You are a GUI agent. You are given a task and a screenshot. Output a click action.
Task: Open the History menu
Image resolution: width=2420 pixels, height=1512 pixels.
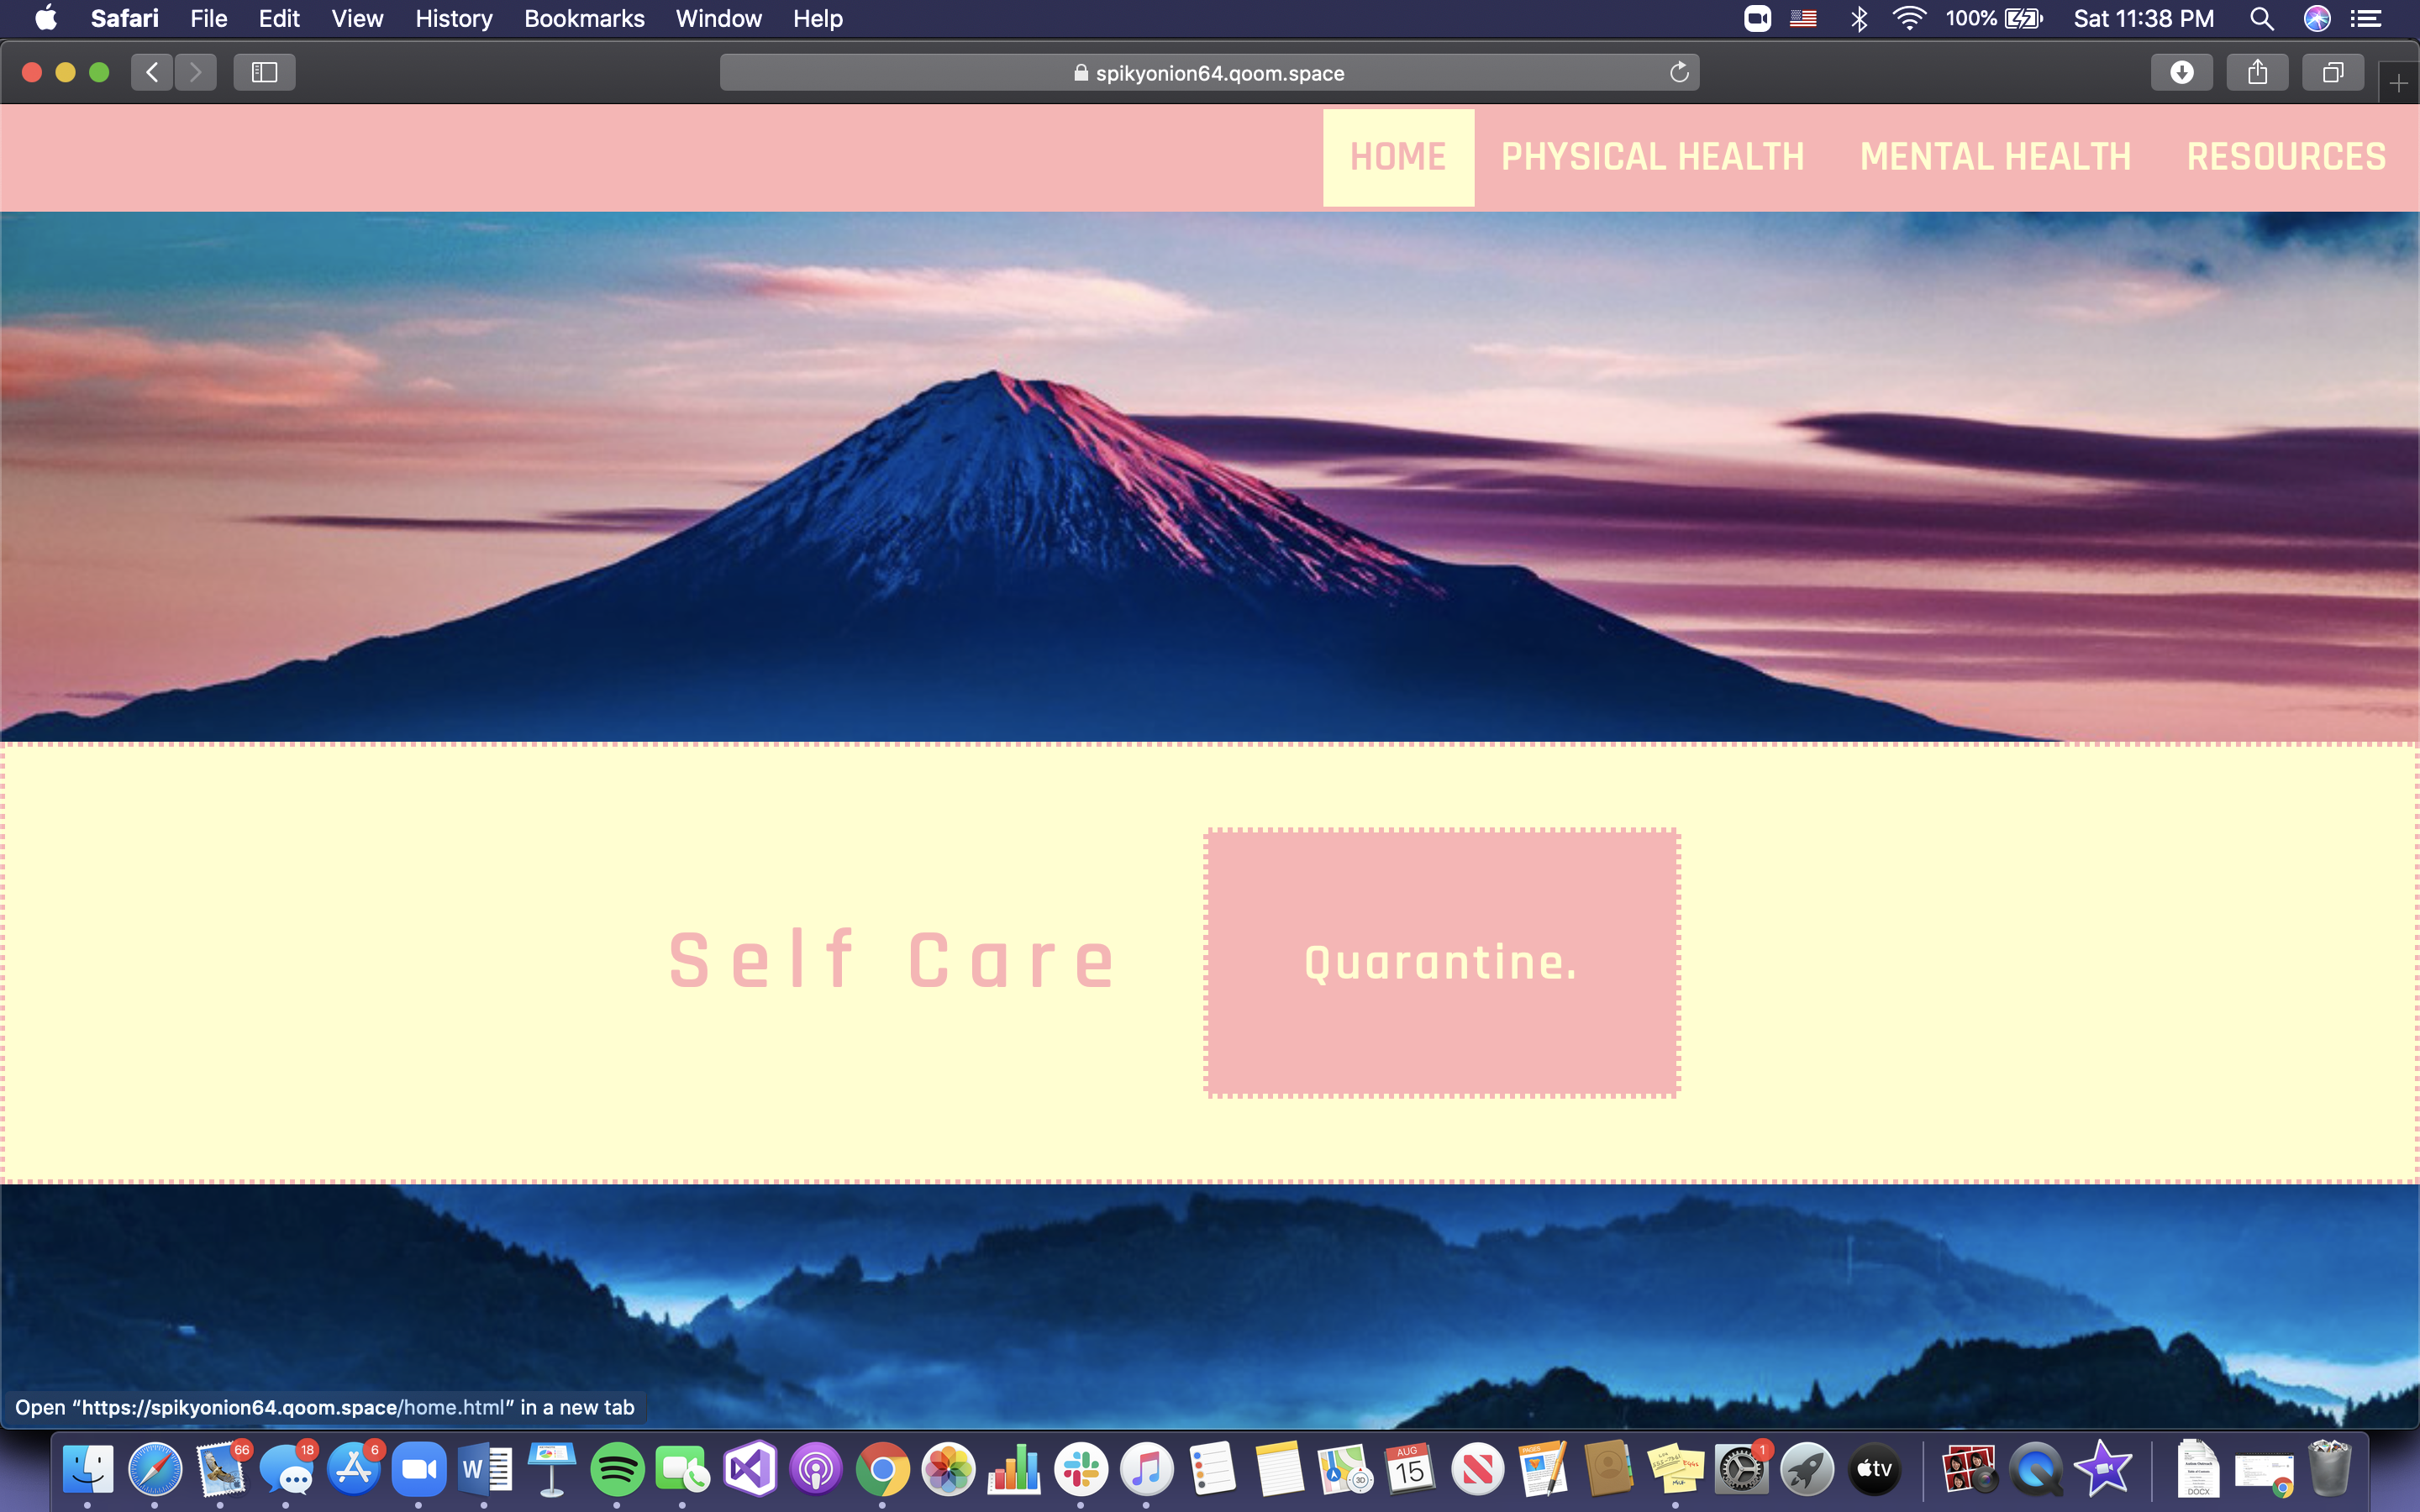(x=453, y=18)
